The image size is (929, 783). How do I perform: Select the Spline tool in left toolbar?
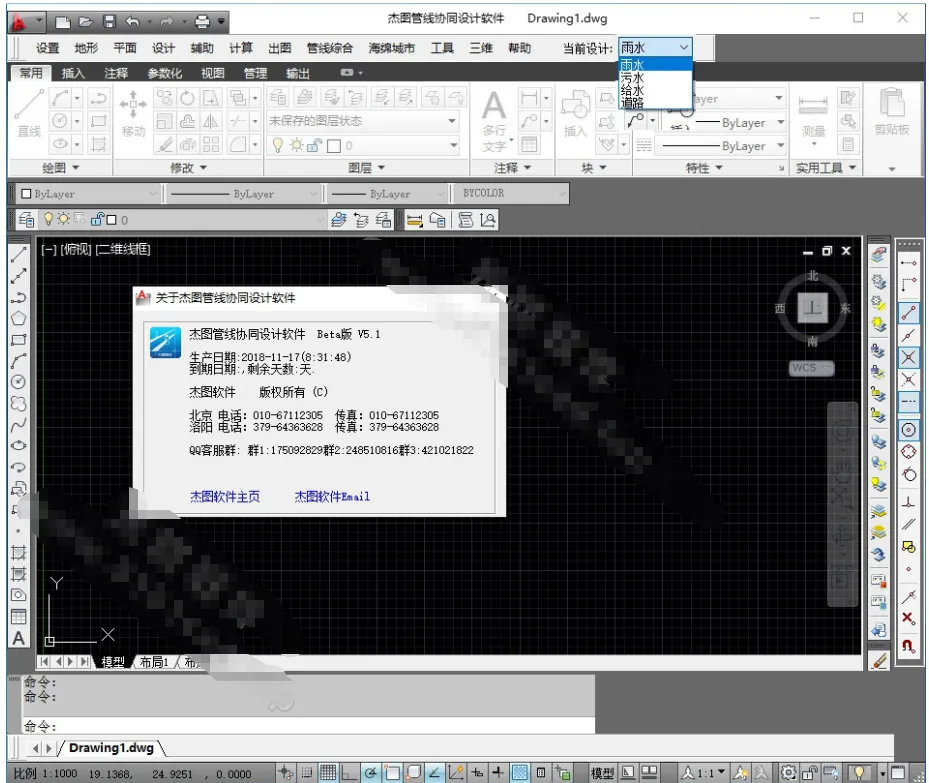click(18, 425)
